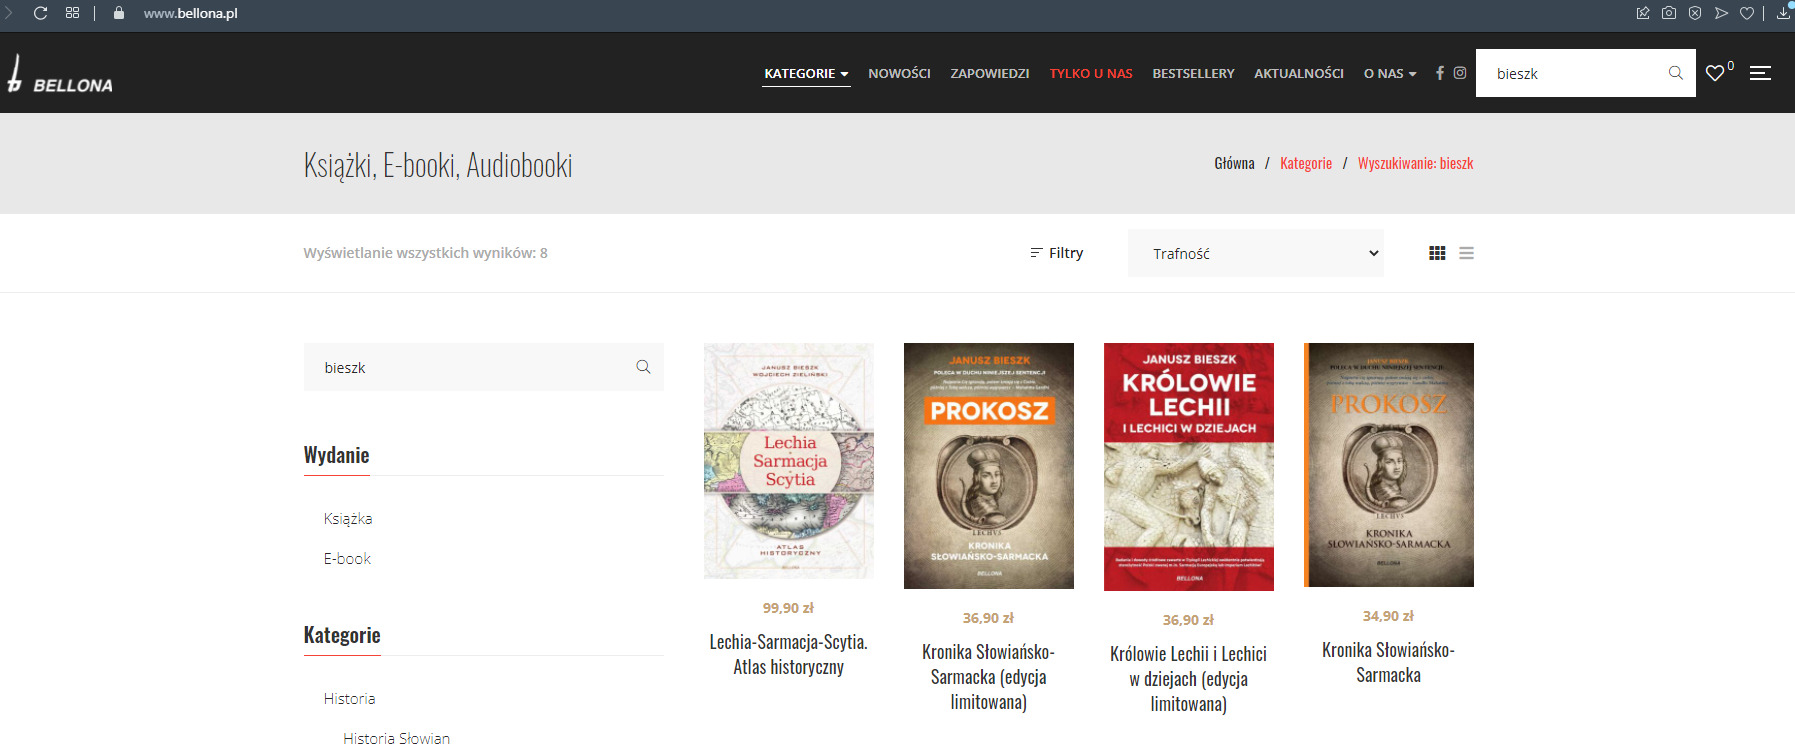Click the header search magnifier icon
The height and width of the screenshot is (753, 1795).
click(x=1676, y=73)
